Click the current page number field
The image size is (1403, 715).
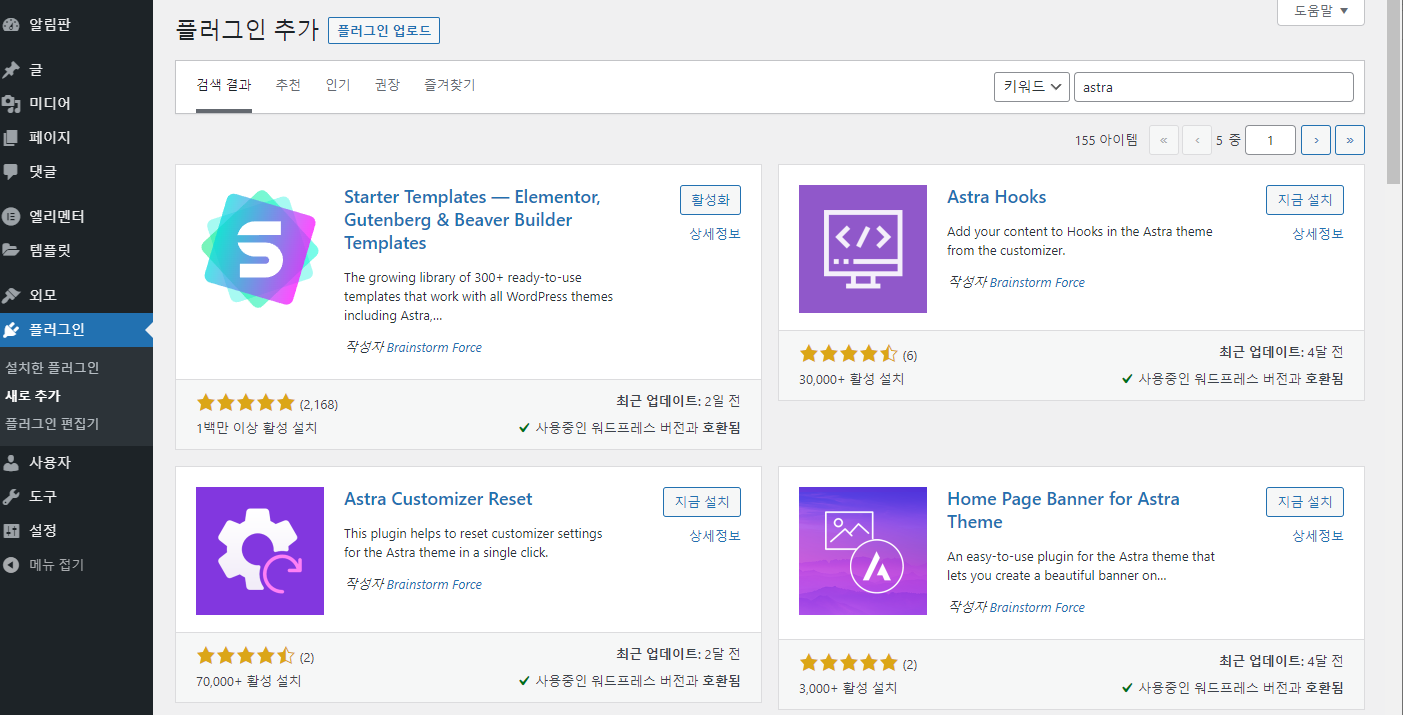1270,140
